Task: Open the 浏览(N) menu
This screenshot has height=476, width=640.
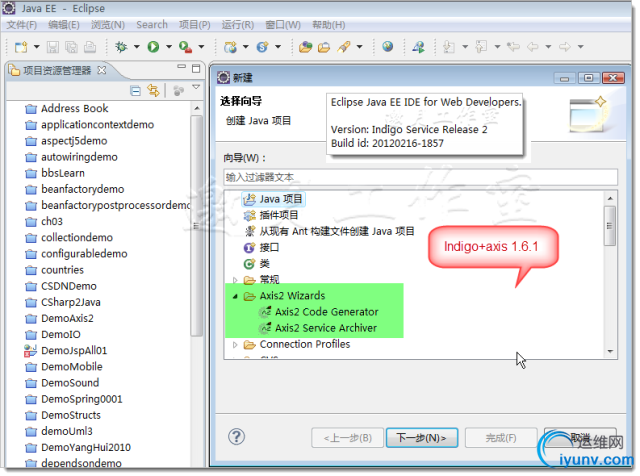Action: click(x=108, y=25)
